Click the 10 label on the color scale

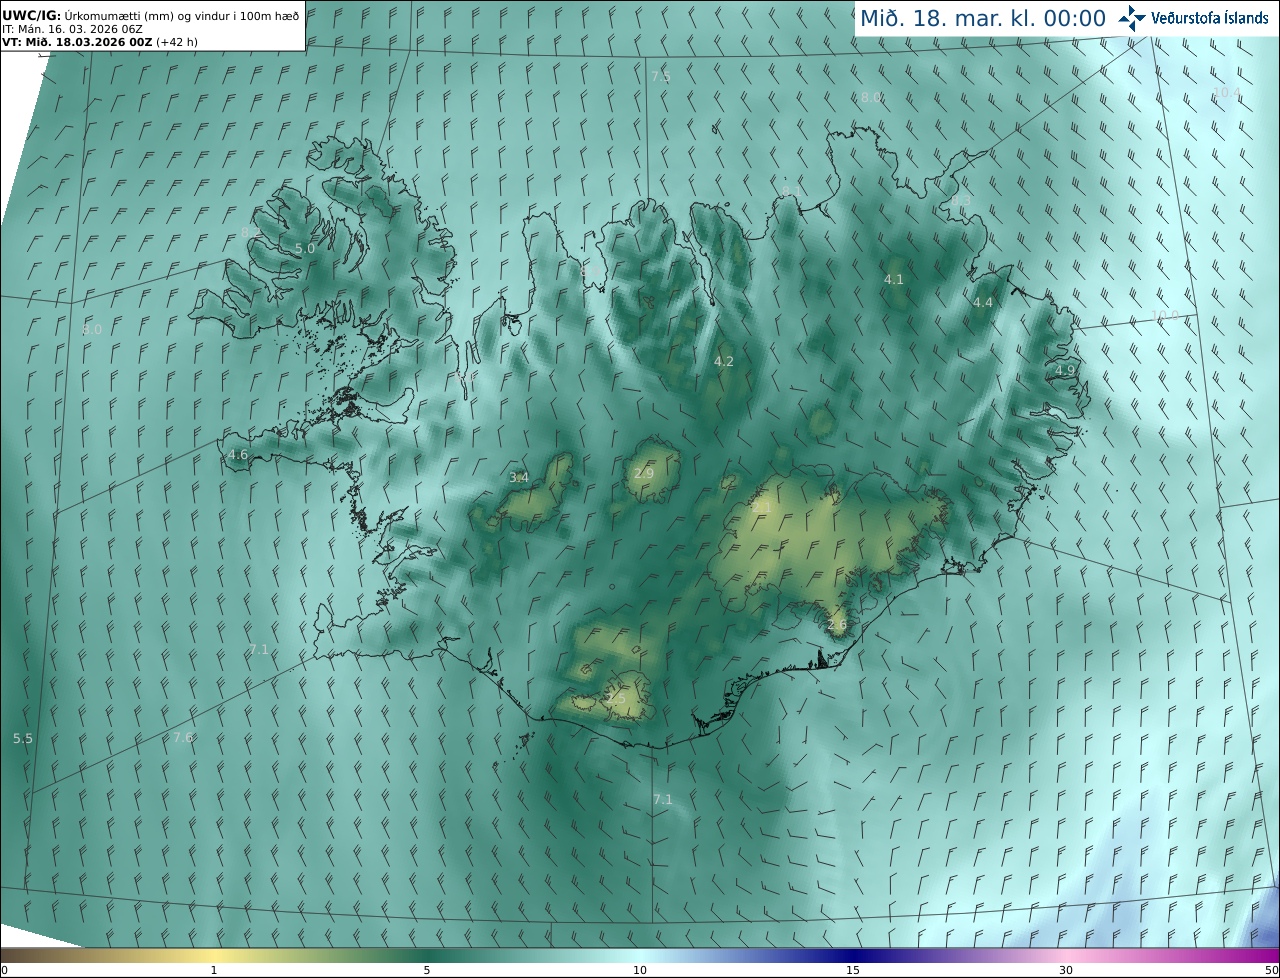[x=640, y=970]
